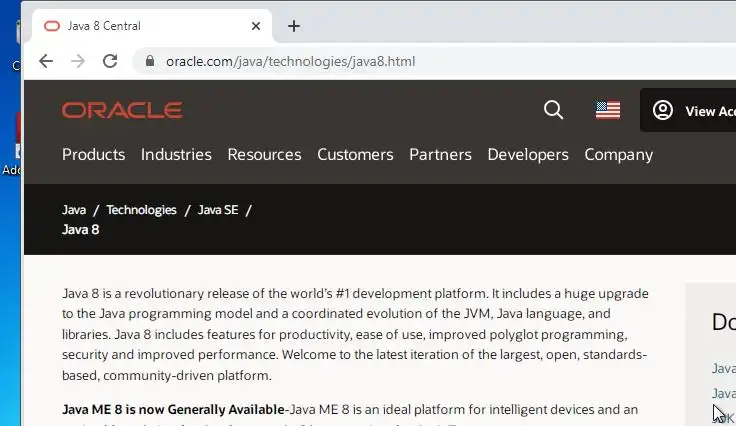Open the Partners menu
The width and height of the screenshot is (736, 426).
pyautogui.click(x=440, y=155)
